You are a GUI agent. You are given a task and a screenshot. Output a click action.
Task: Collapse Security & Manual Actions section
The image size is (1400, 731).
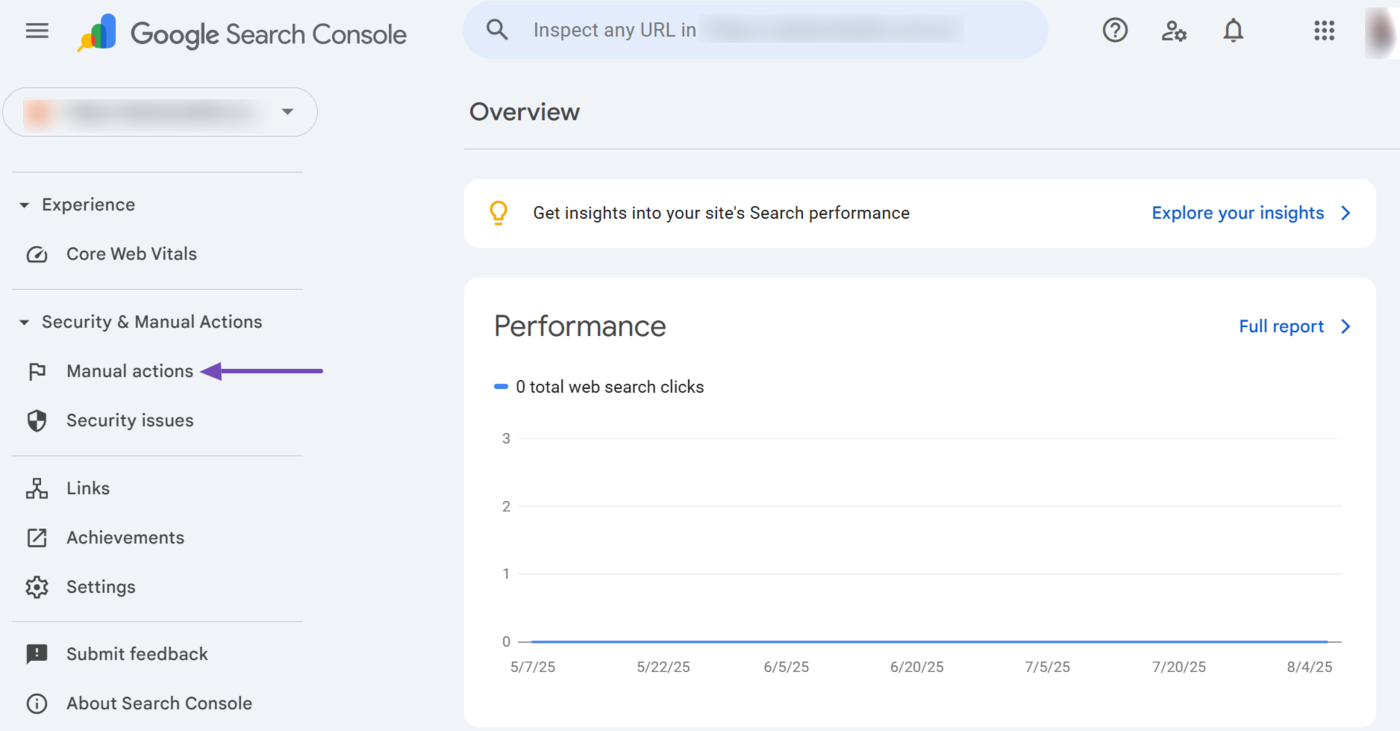25,322
